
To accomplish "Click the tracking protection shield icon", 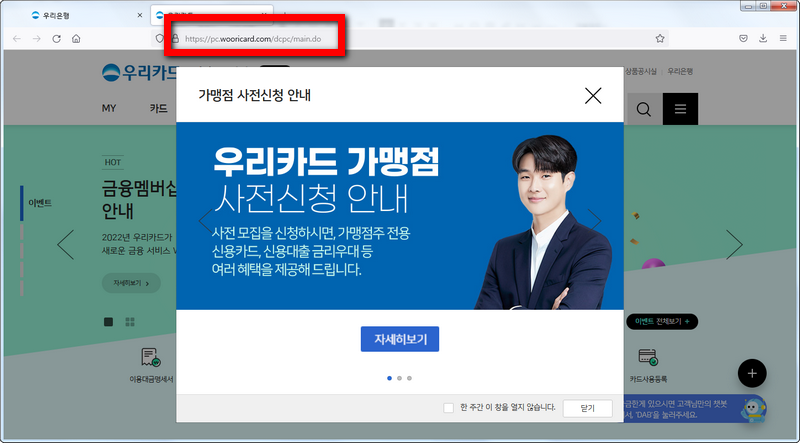I will [159, 39].
